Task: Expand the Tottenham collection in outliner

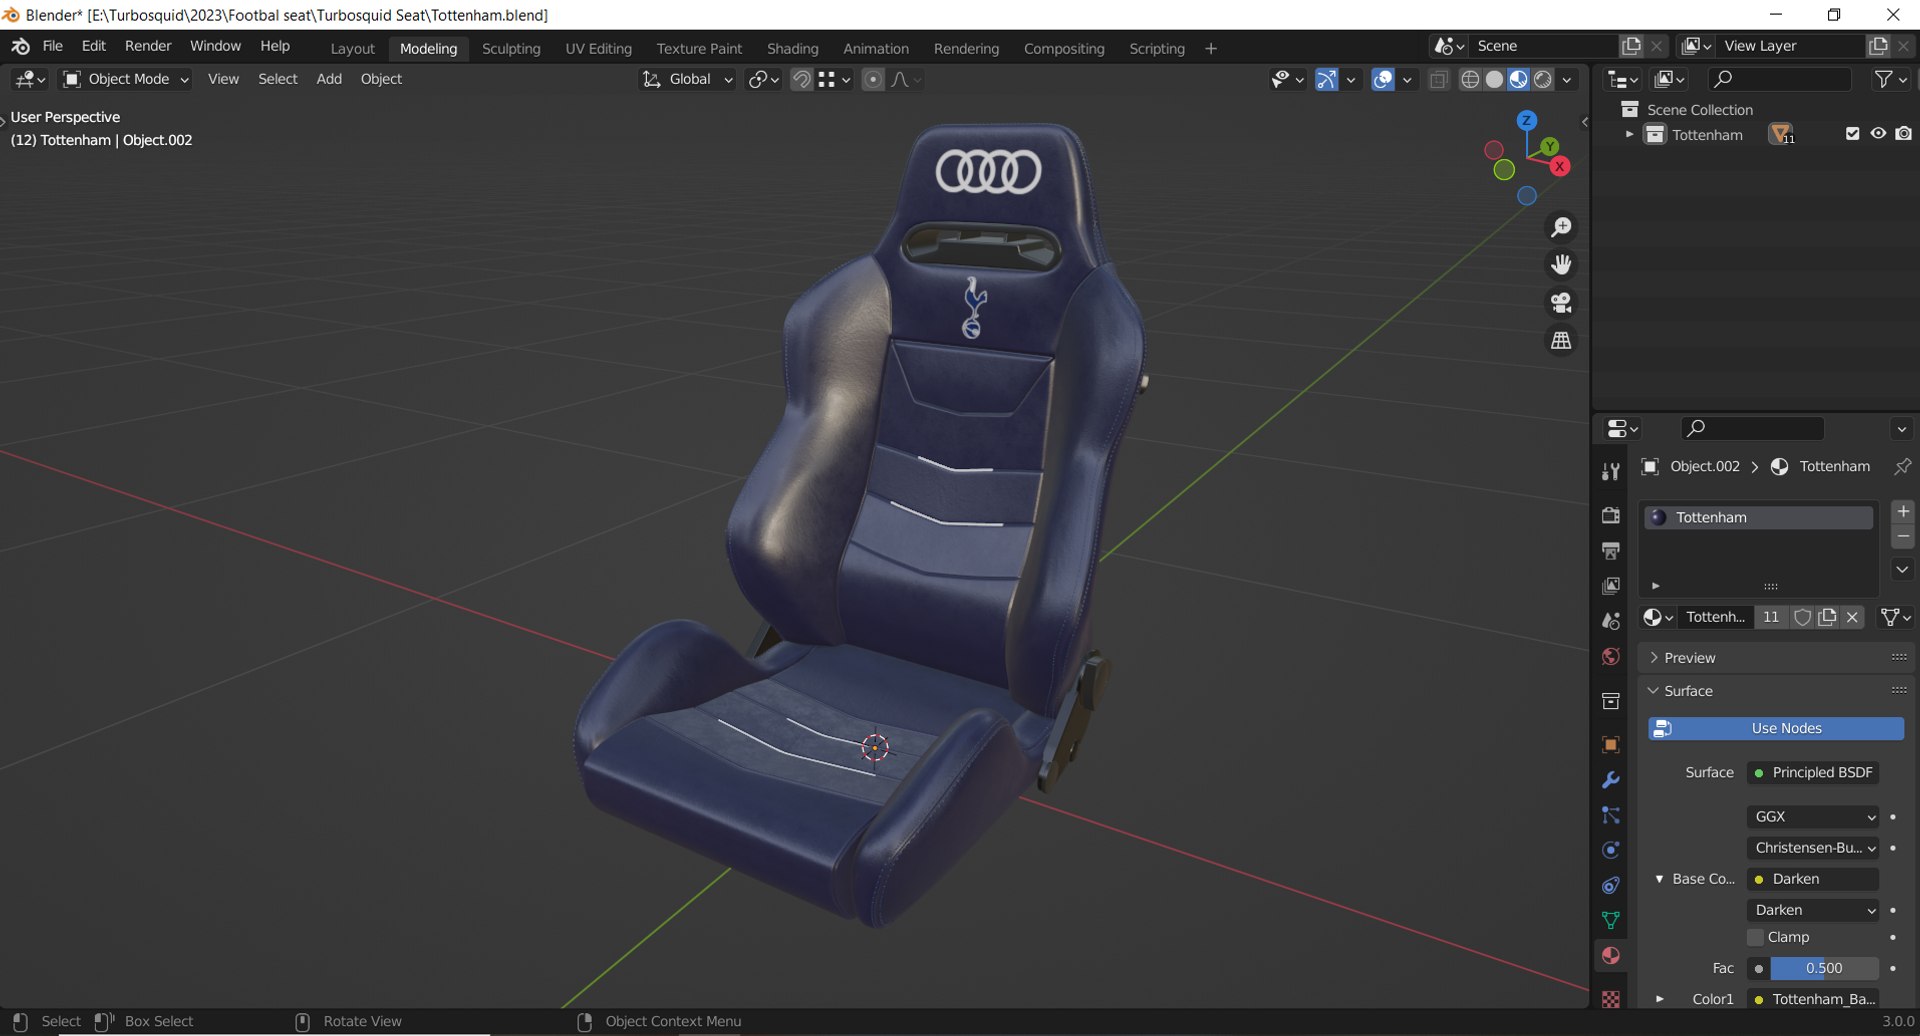Action: click(1629, 134)
